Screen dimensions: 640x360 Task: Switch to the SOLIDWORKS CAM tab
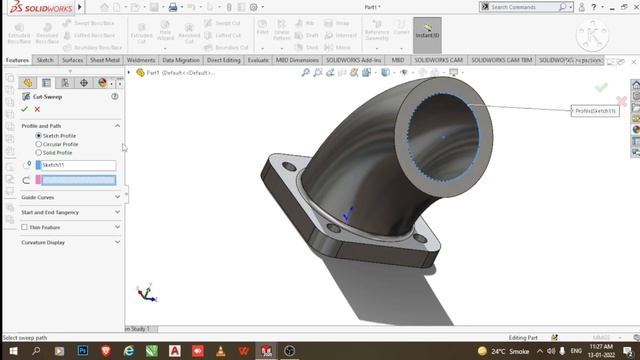438,60
